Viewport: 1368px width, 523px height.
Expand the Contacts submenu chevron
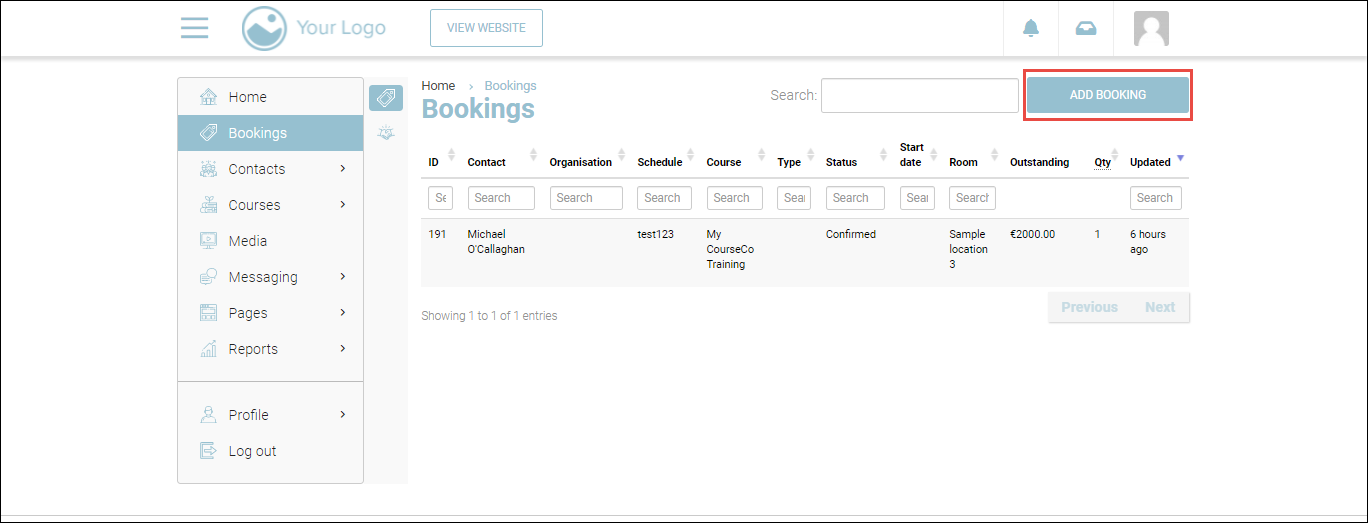pyautogui.click(x=342, y=169)
